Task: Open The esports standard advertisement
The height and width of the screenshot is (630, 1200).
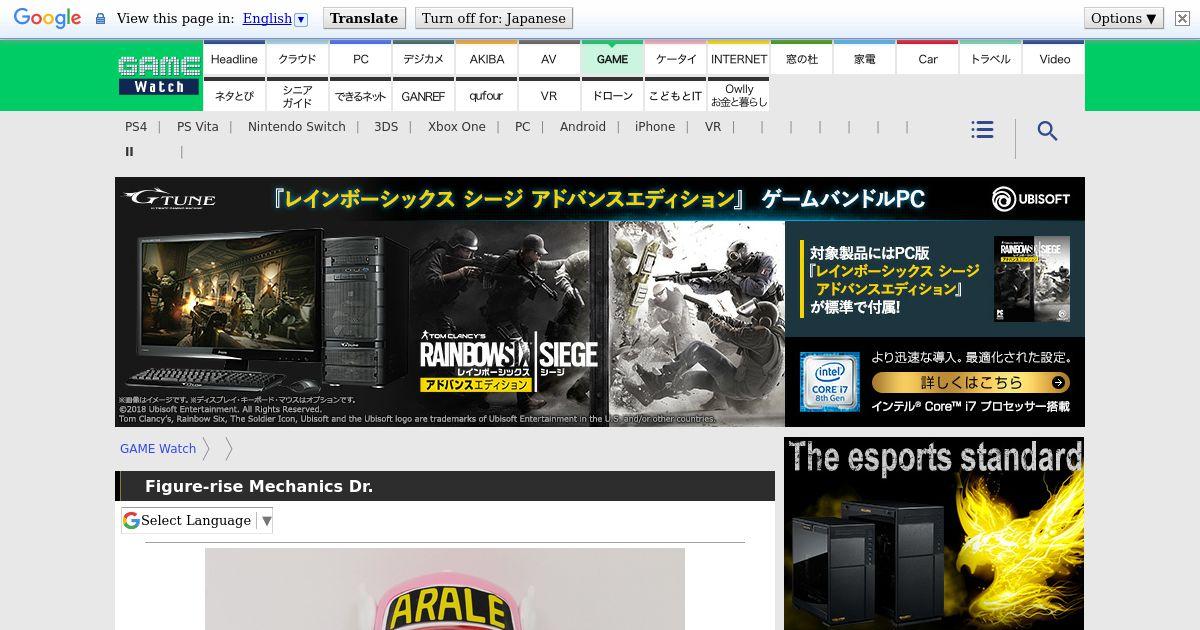Action: 934,533
